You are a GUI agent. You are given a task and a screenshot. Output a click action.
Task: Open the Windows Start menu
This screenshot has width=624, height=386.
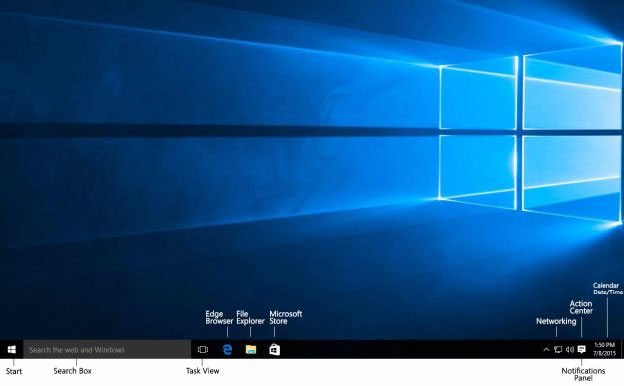coord(12,350)
